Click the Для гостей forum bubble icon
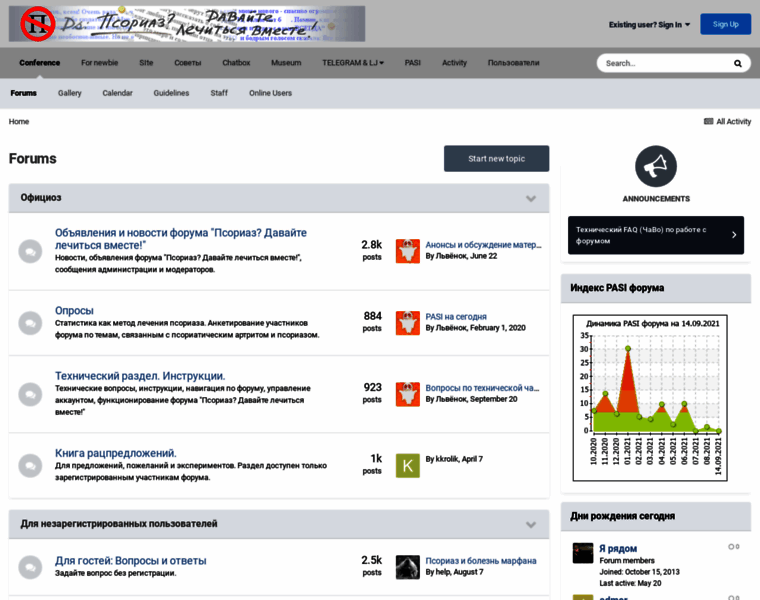 (30, 567)
